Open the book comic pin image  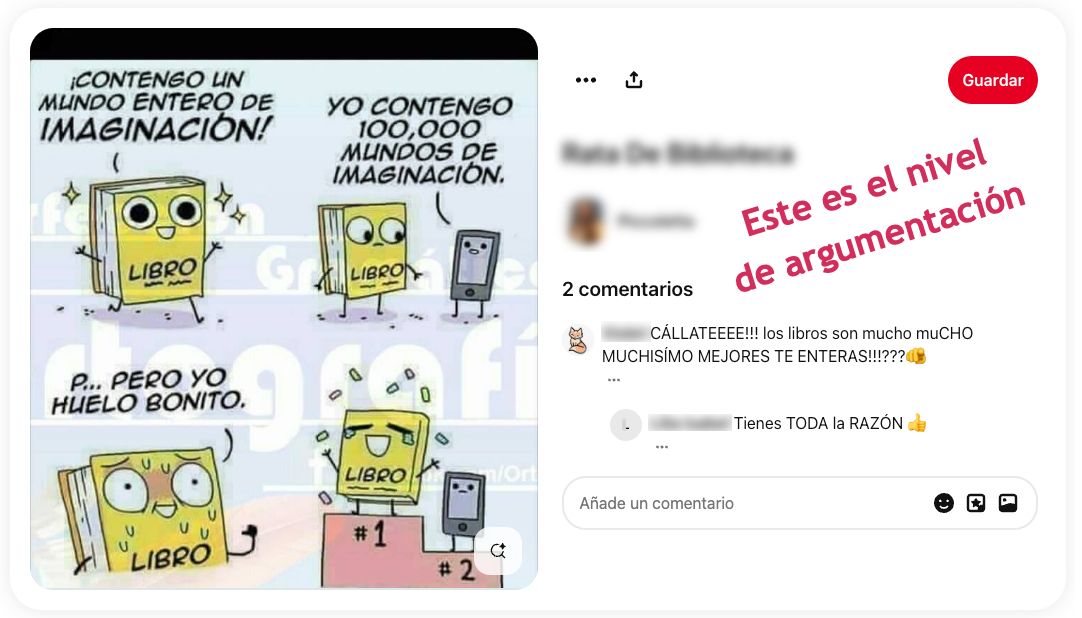(284, 308)
